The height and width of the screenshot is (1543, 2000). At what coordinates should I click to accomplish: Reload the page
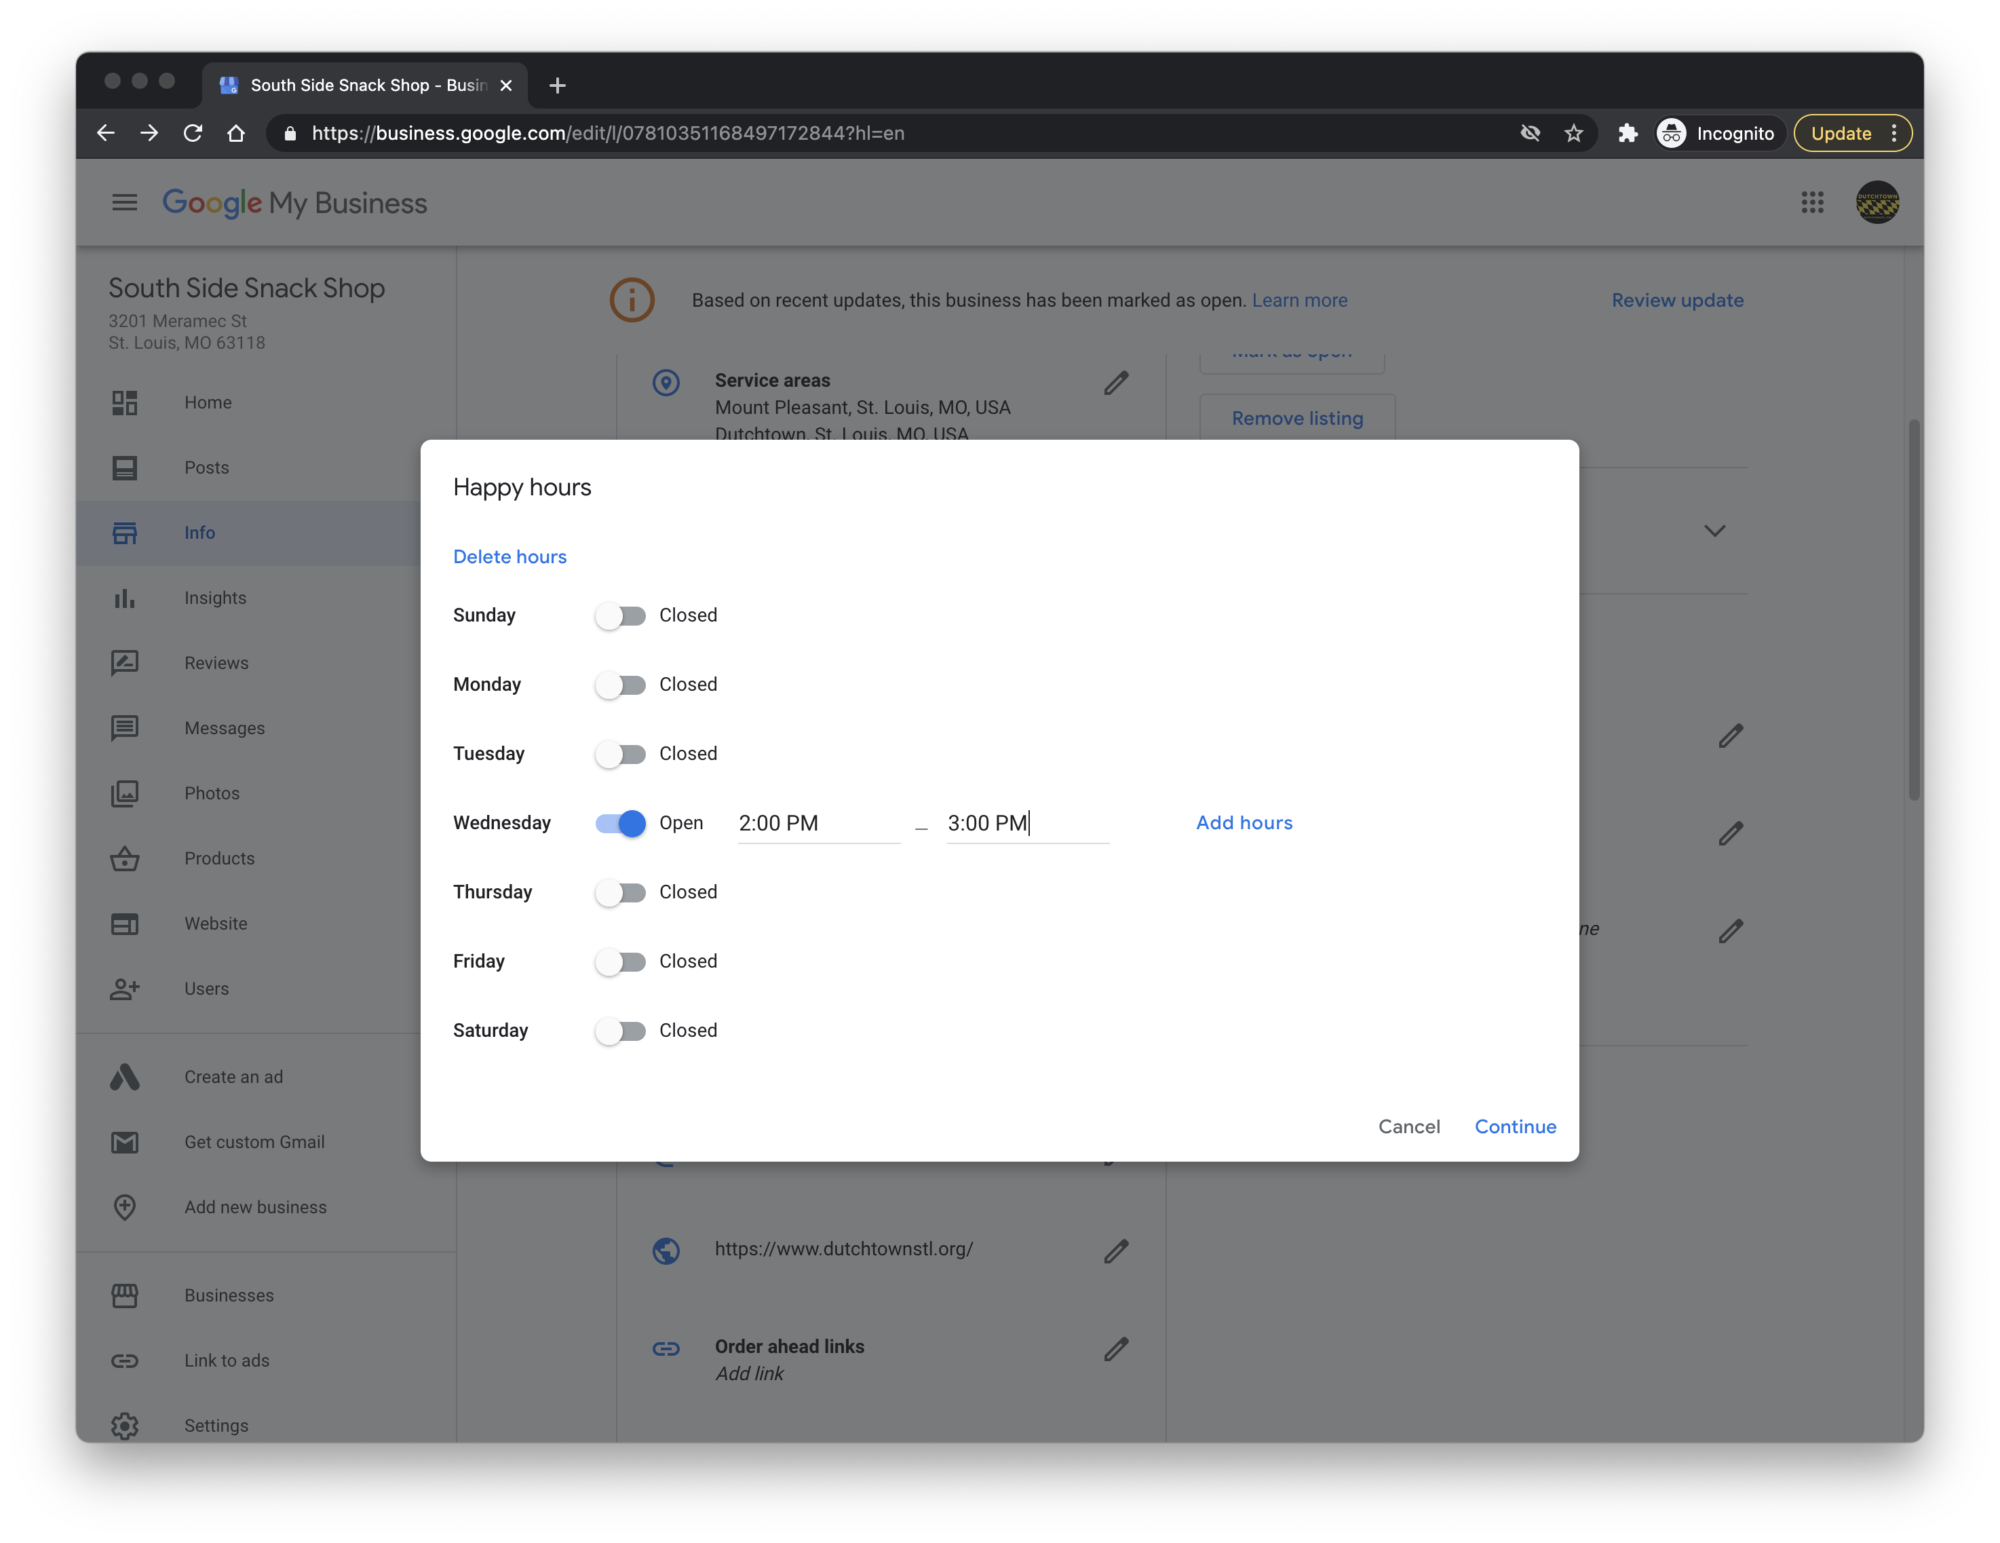tap(193, 133)
